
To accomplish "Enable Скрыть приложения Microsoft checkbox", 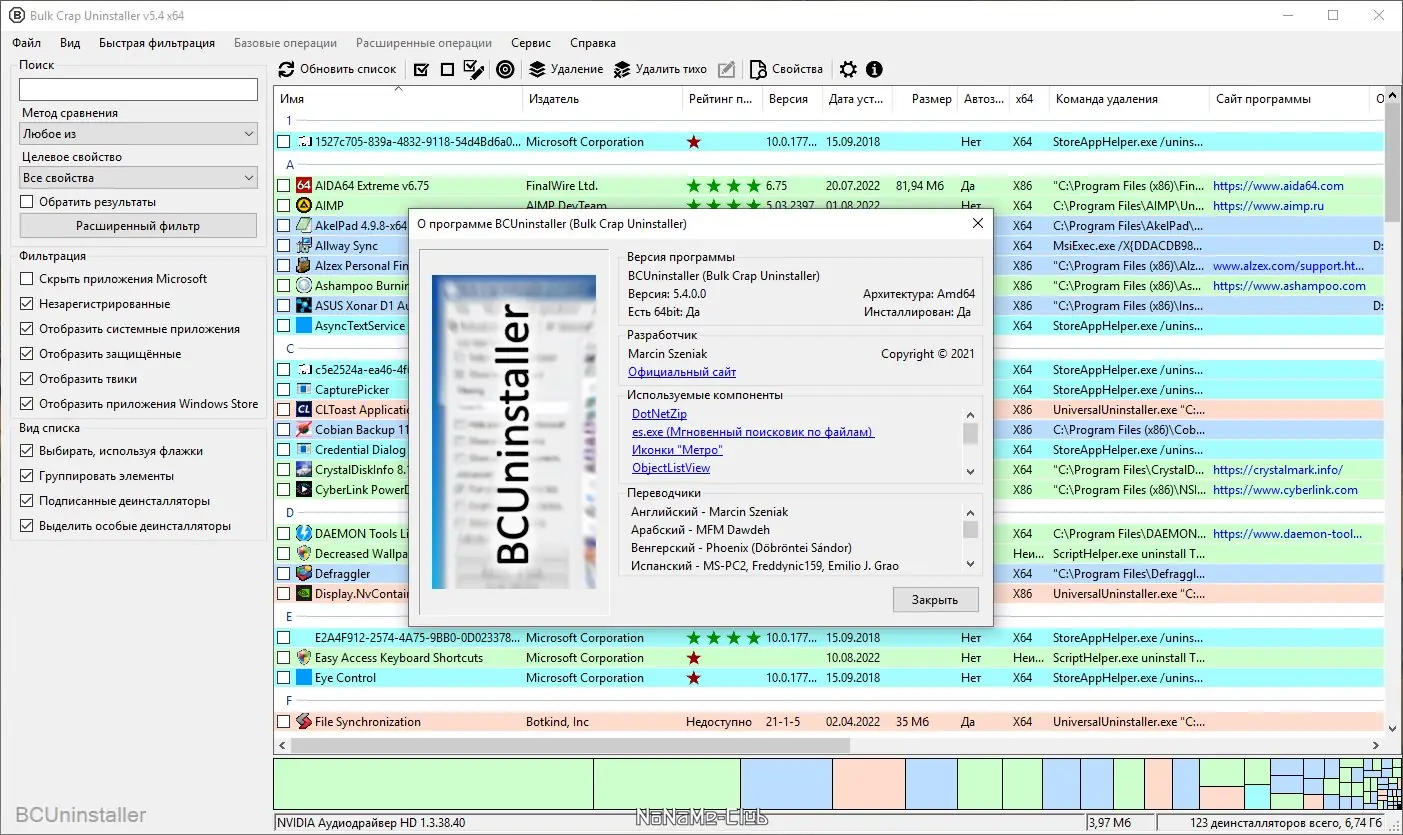I will pyautogui.click(x=27, y=279).
